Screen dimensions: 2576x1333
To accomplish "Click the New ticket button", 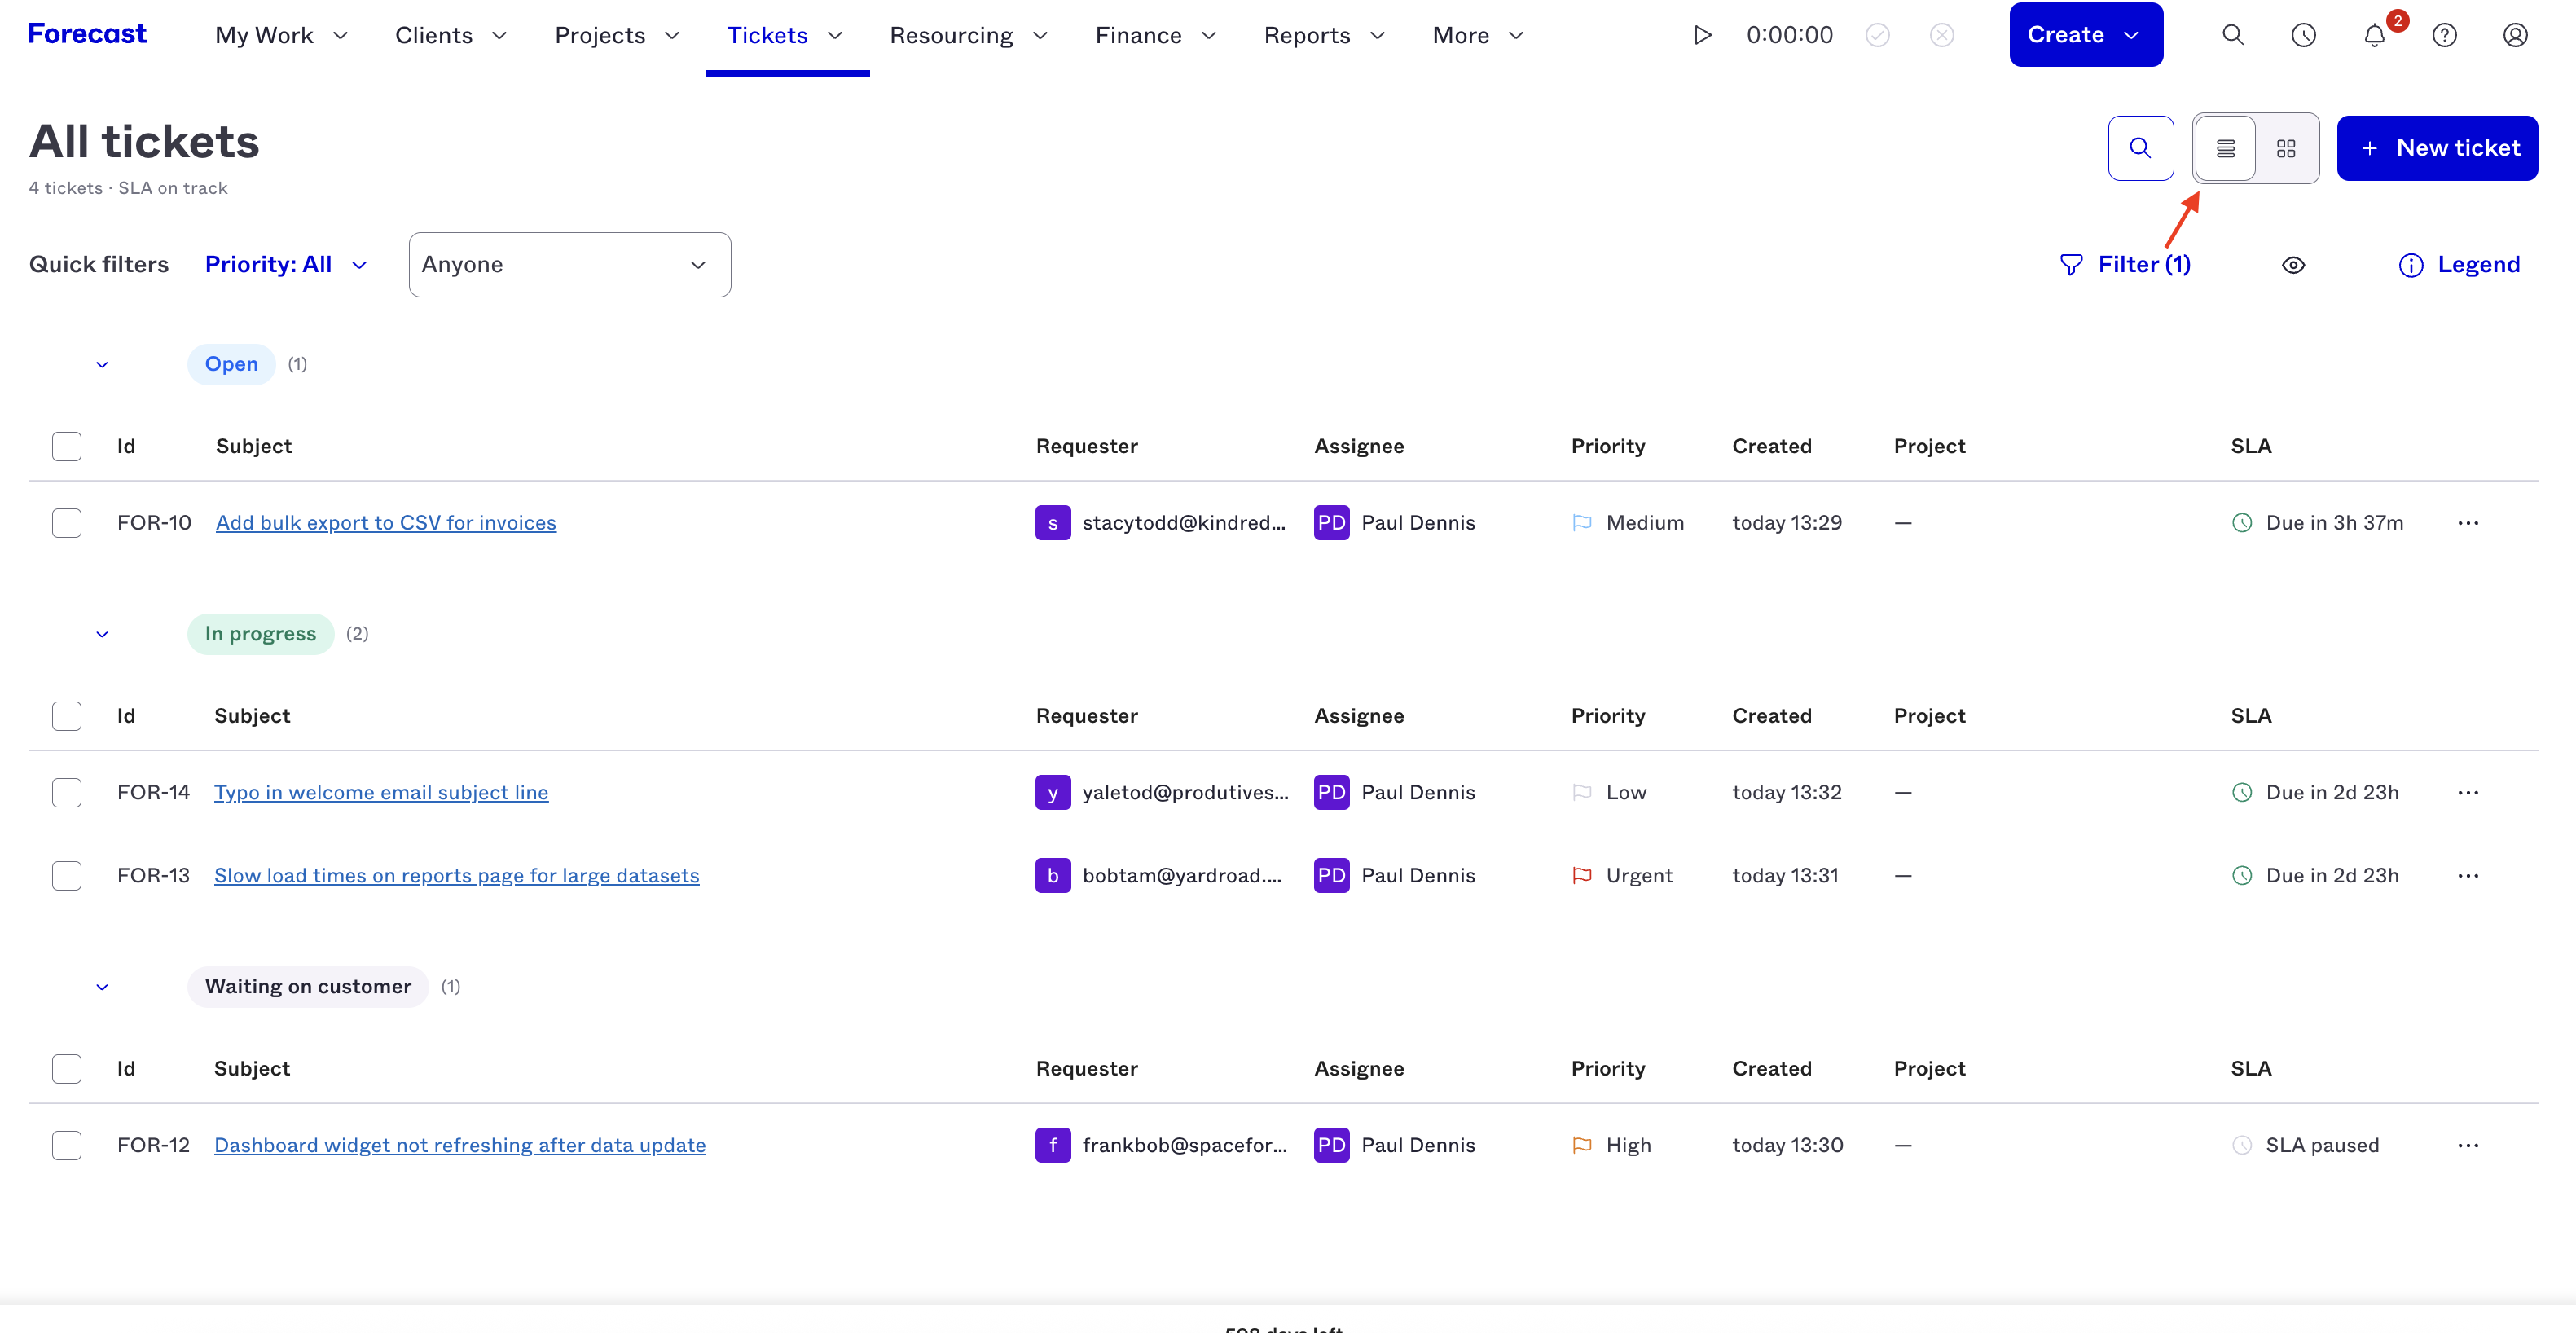I will pos(2437,148).
